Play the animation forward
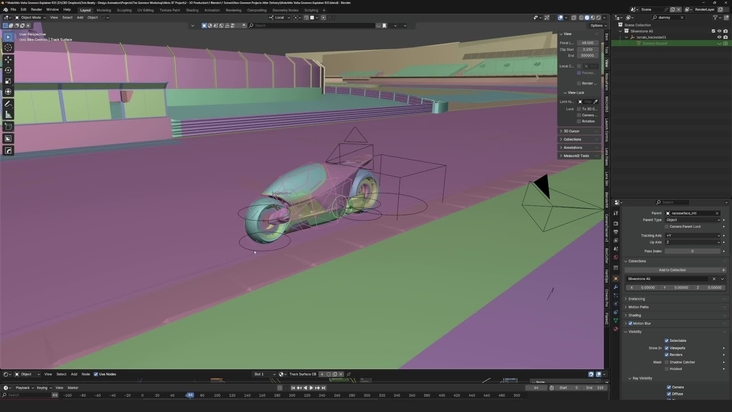 (311, 388)
